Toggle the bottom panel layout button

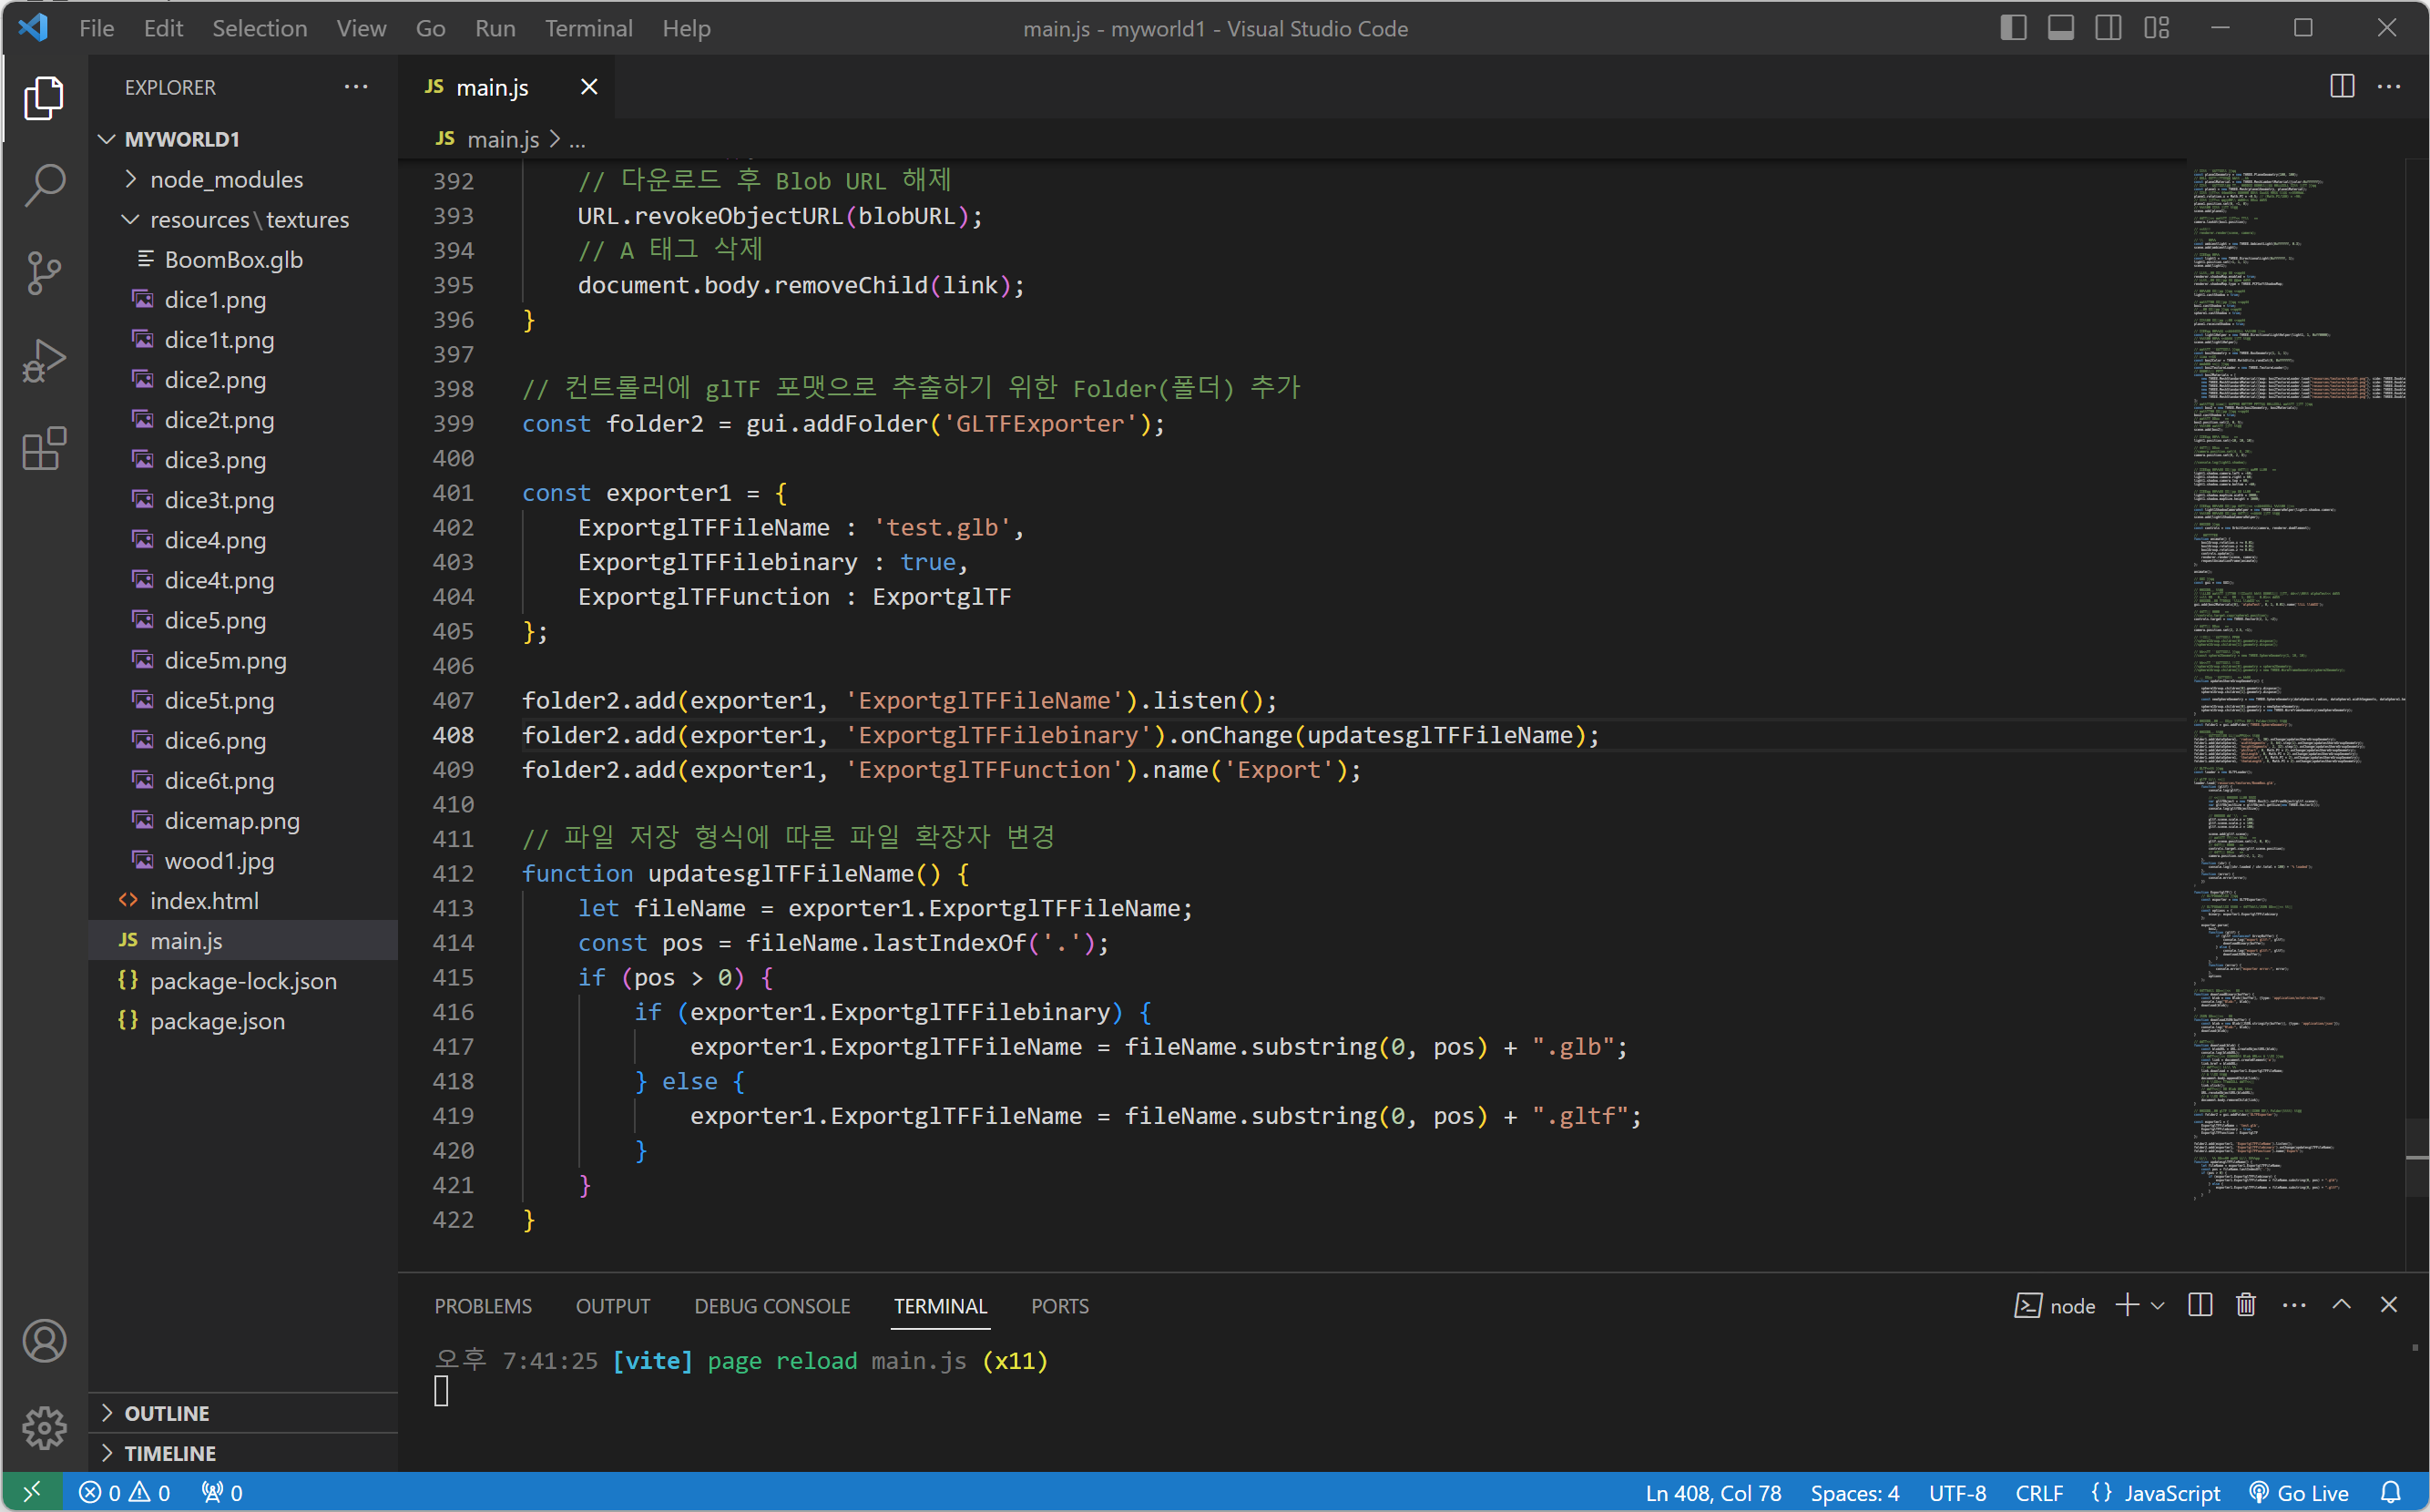[x=2060, y=28]
